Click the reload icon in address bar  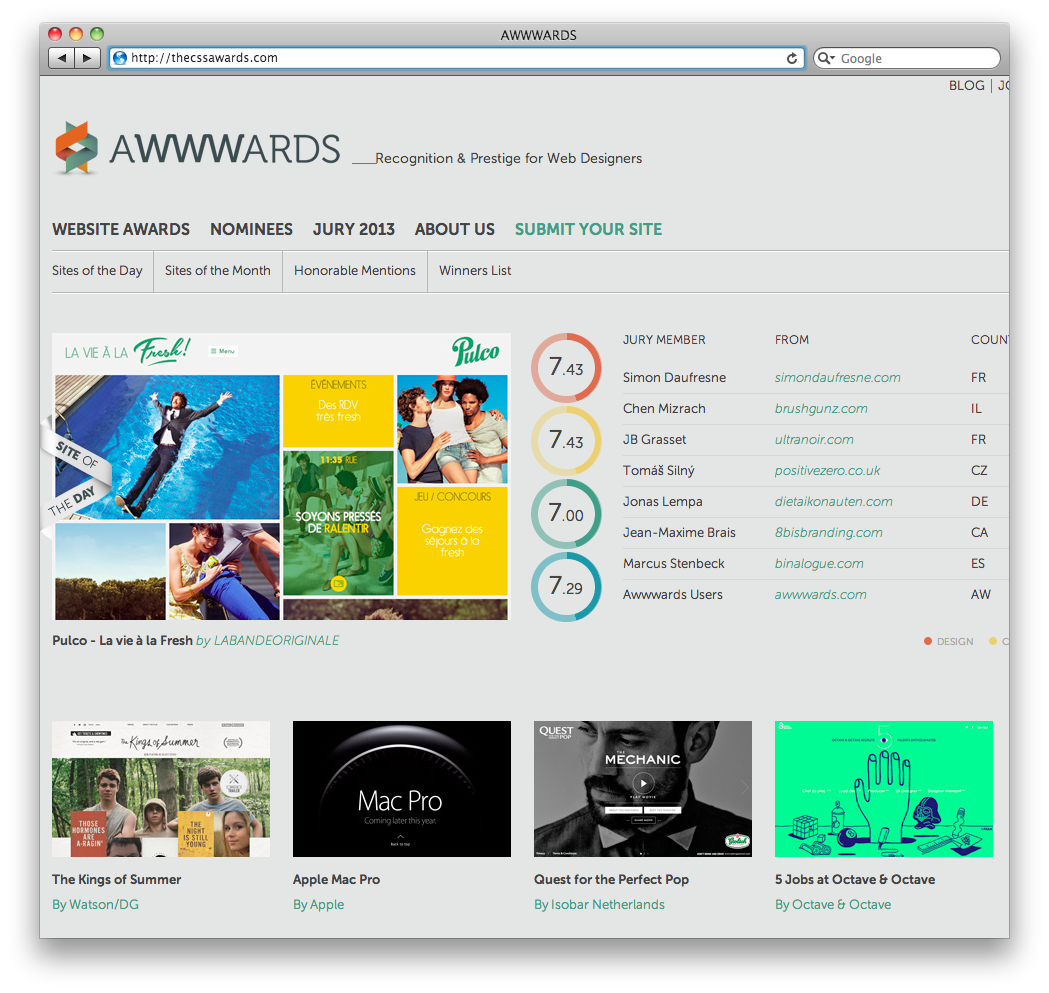pos(791,58)
